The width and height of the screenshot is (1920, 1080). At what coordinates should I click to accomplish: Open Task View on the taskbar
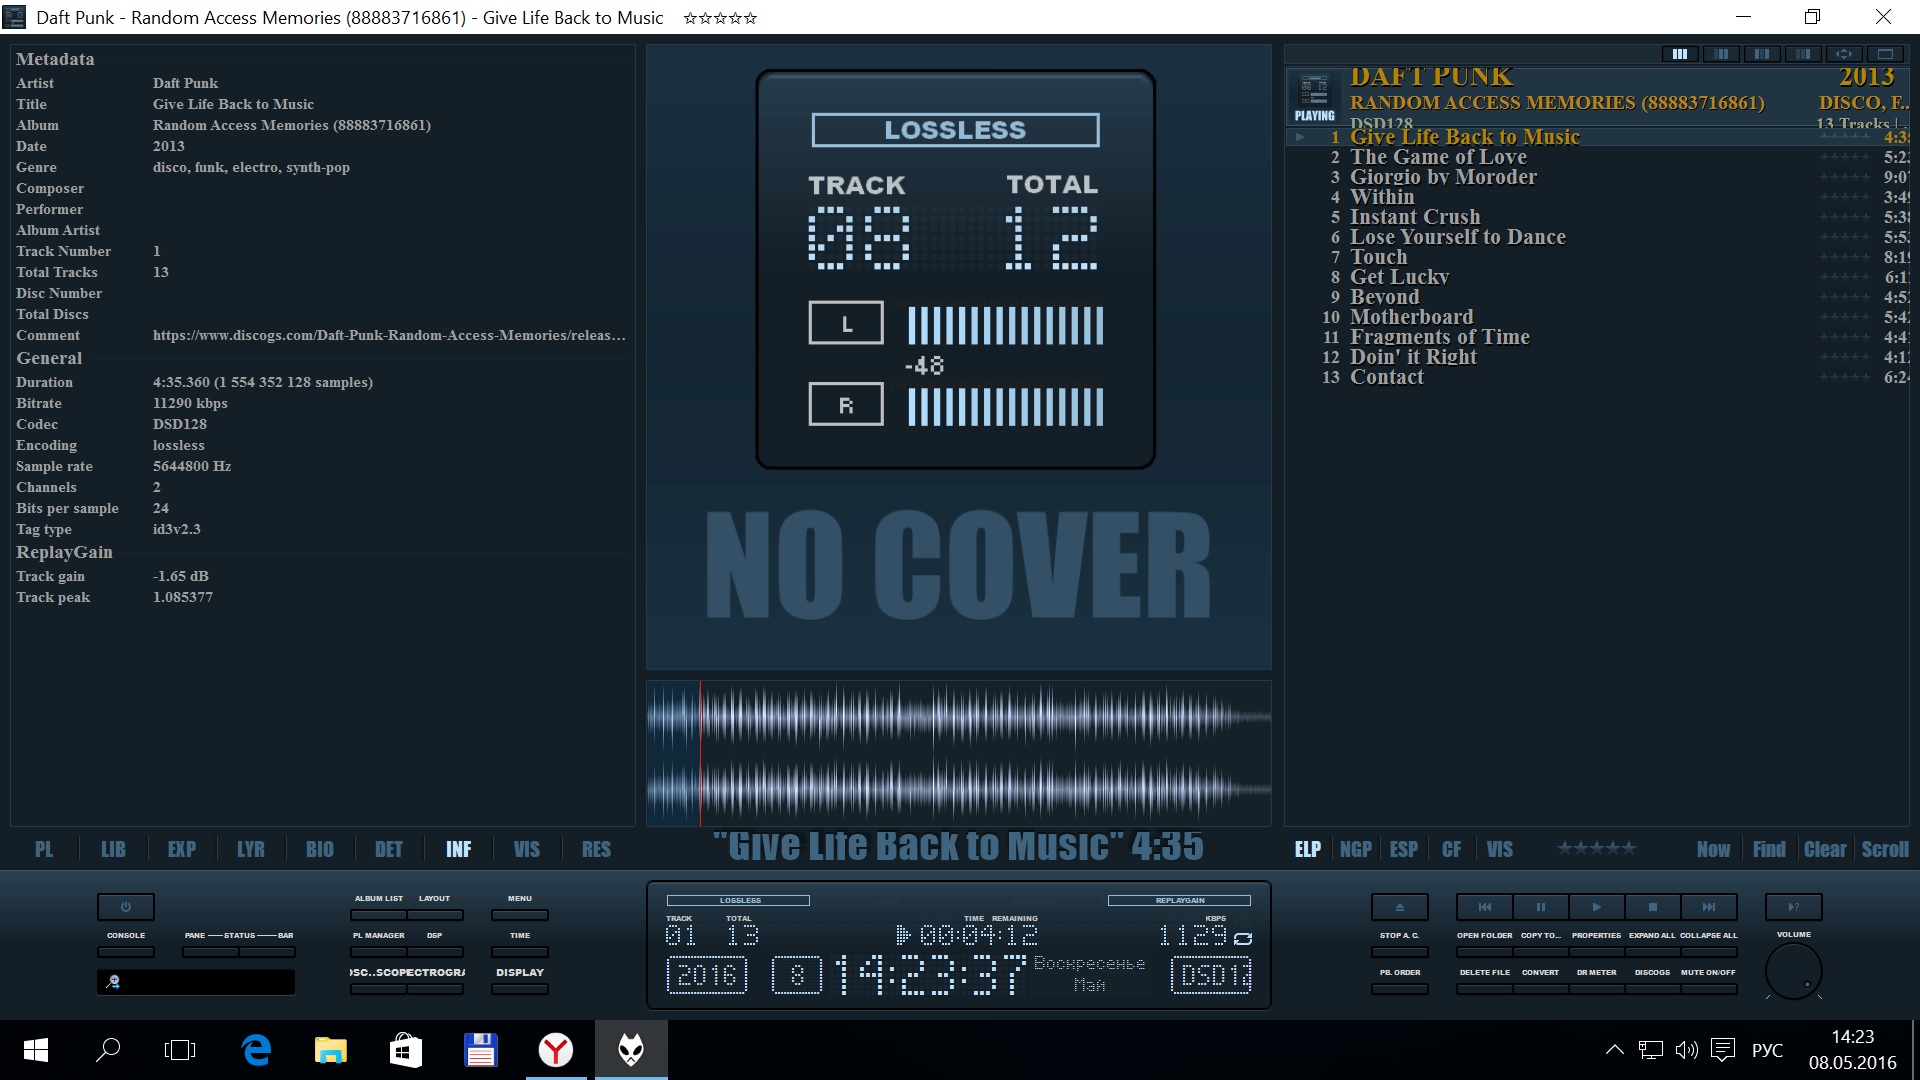pyautogui.click(x=180, y=1050)
